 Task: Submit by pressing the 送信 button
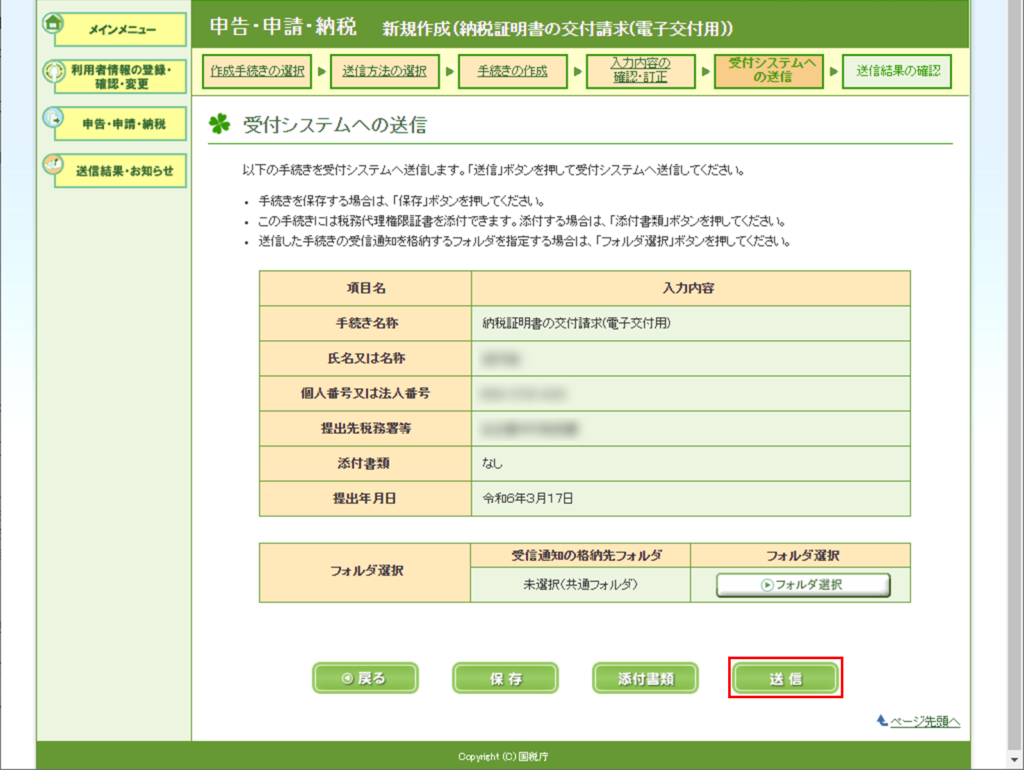pyautogui.click(x=785, y=678)
